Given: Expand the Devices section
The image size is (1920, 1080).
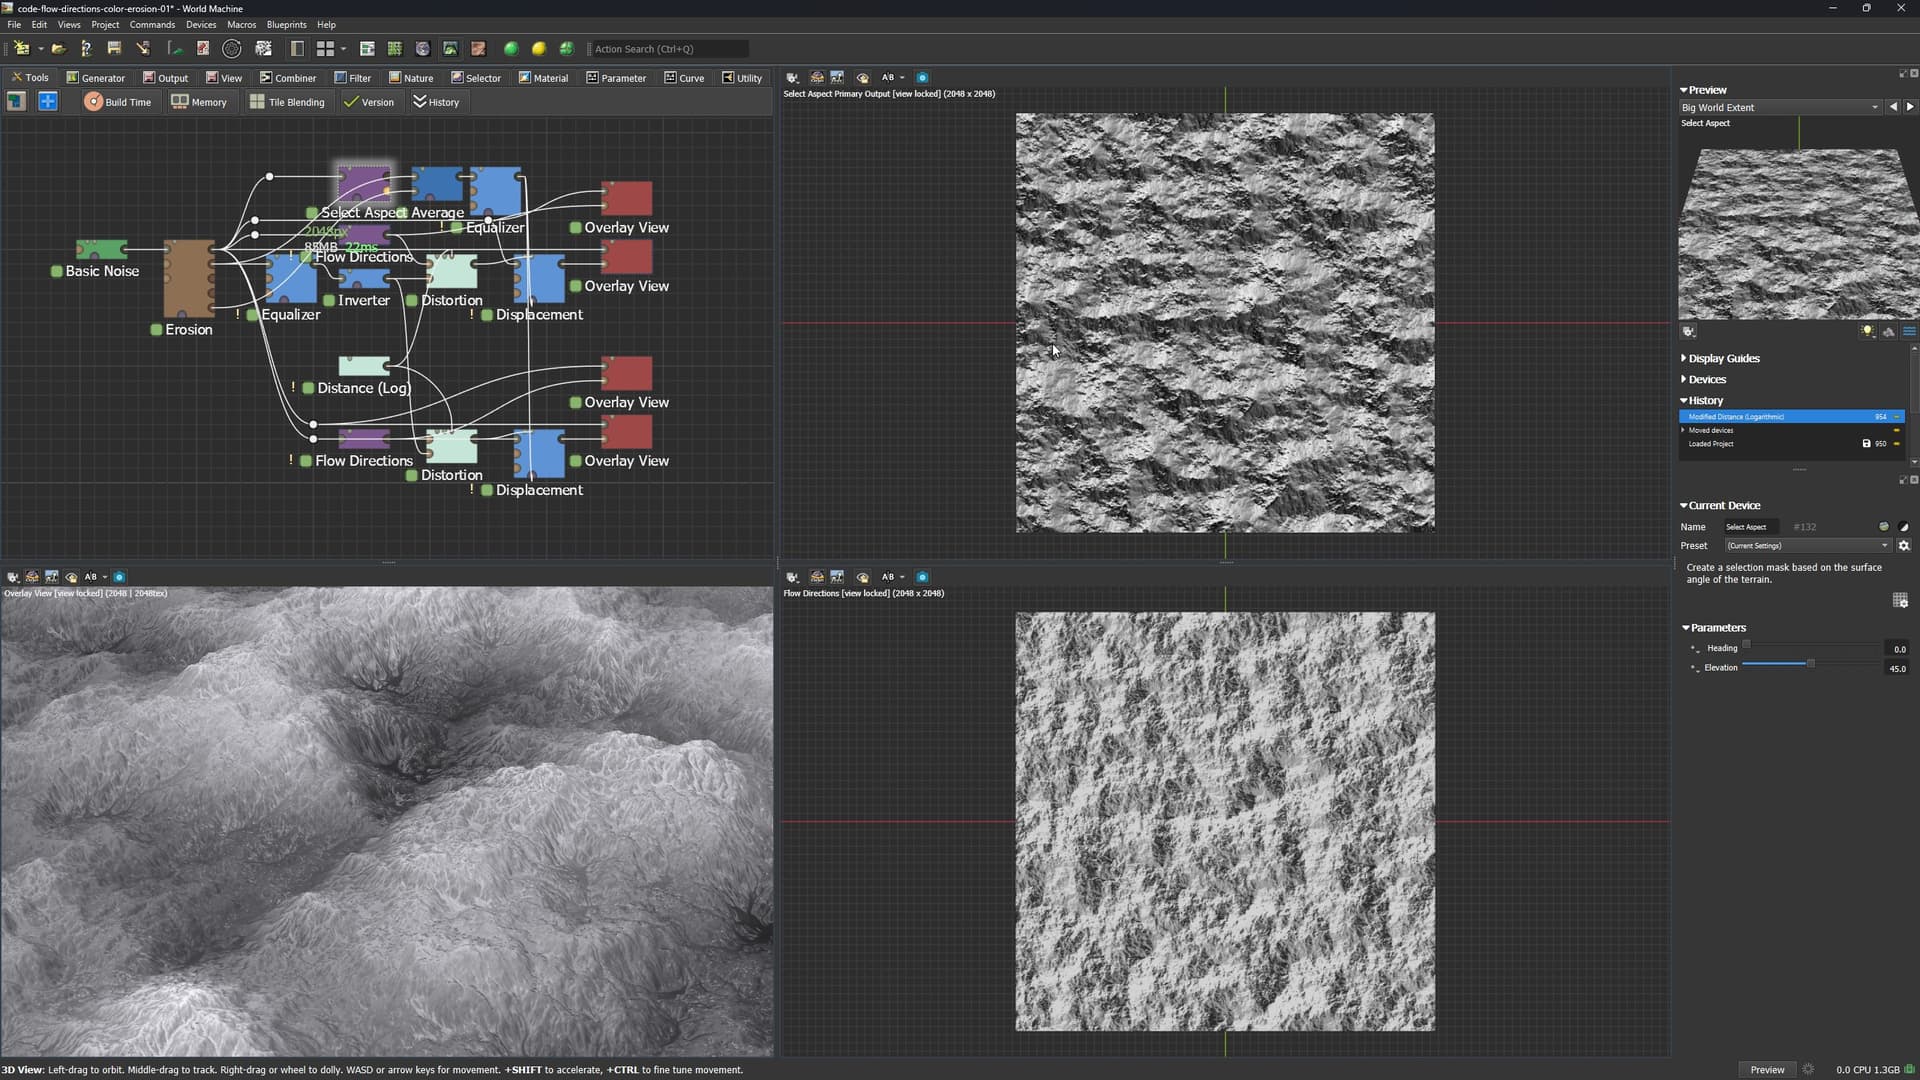Looking at the screenshot, I should (1706, 379).
